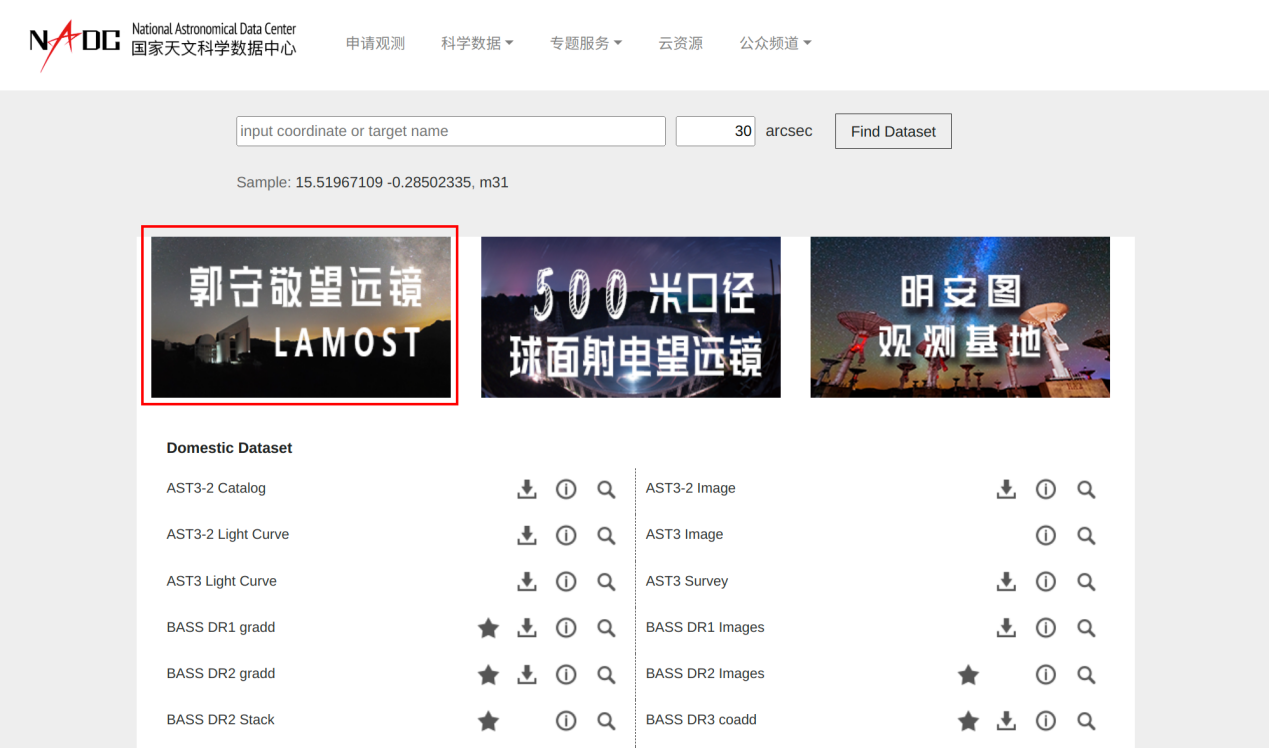The height and width of the screenshot is (748, 1269).
Task: Download the AST3 Survey dataset
Action: click(1007, 581)
